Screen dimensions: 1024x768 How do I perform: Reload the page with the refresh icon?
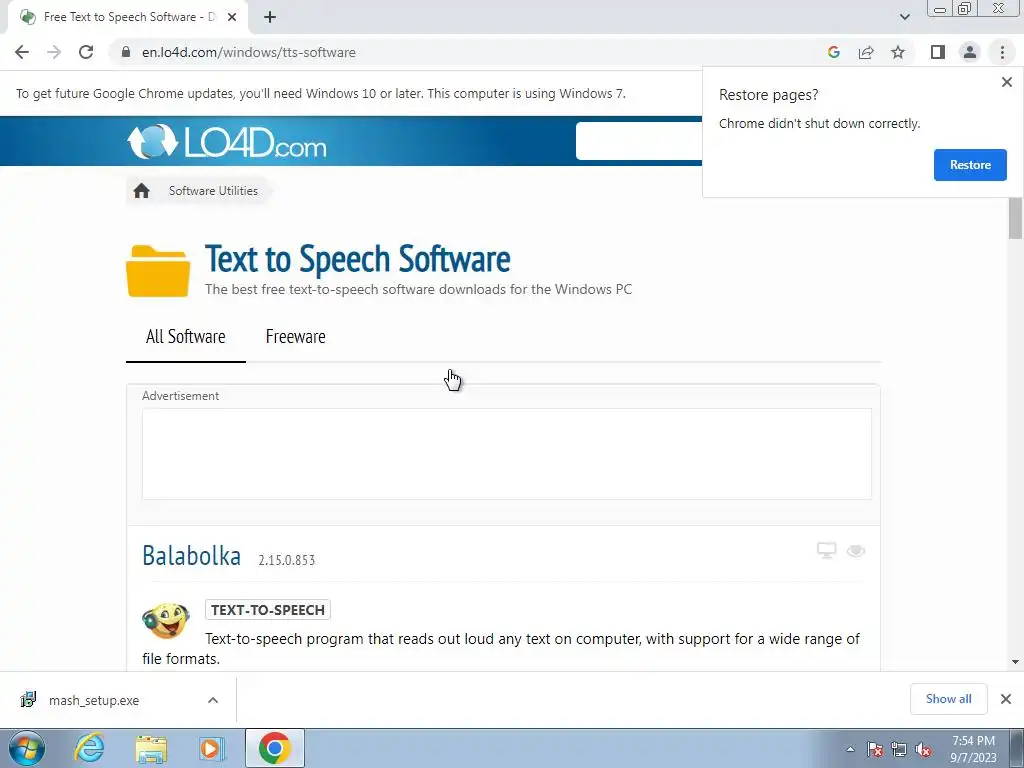[x=86, y=52]
